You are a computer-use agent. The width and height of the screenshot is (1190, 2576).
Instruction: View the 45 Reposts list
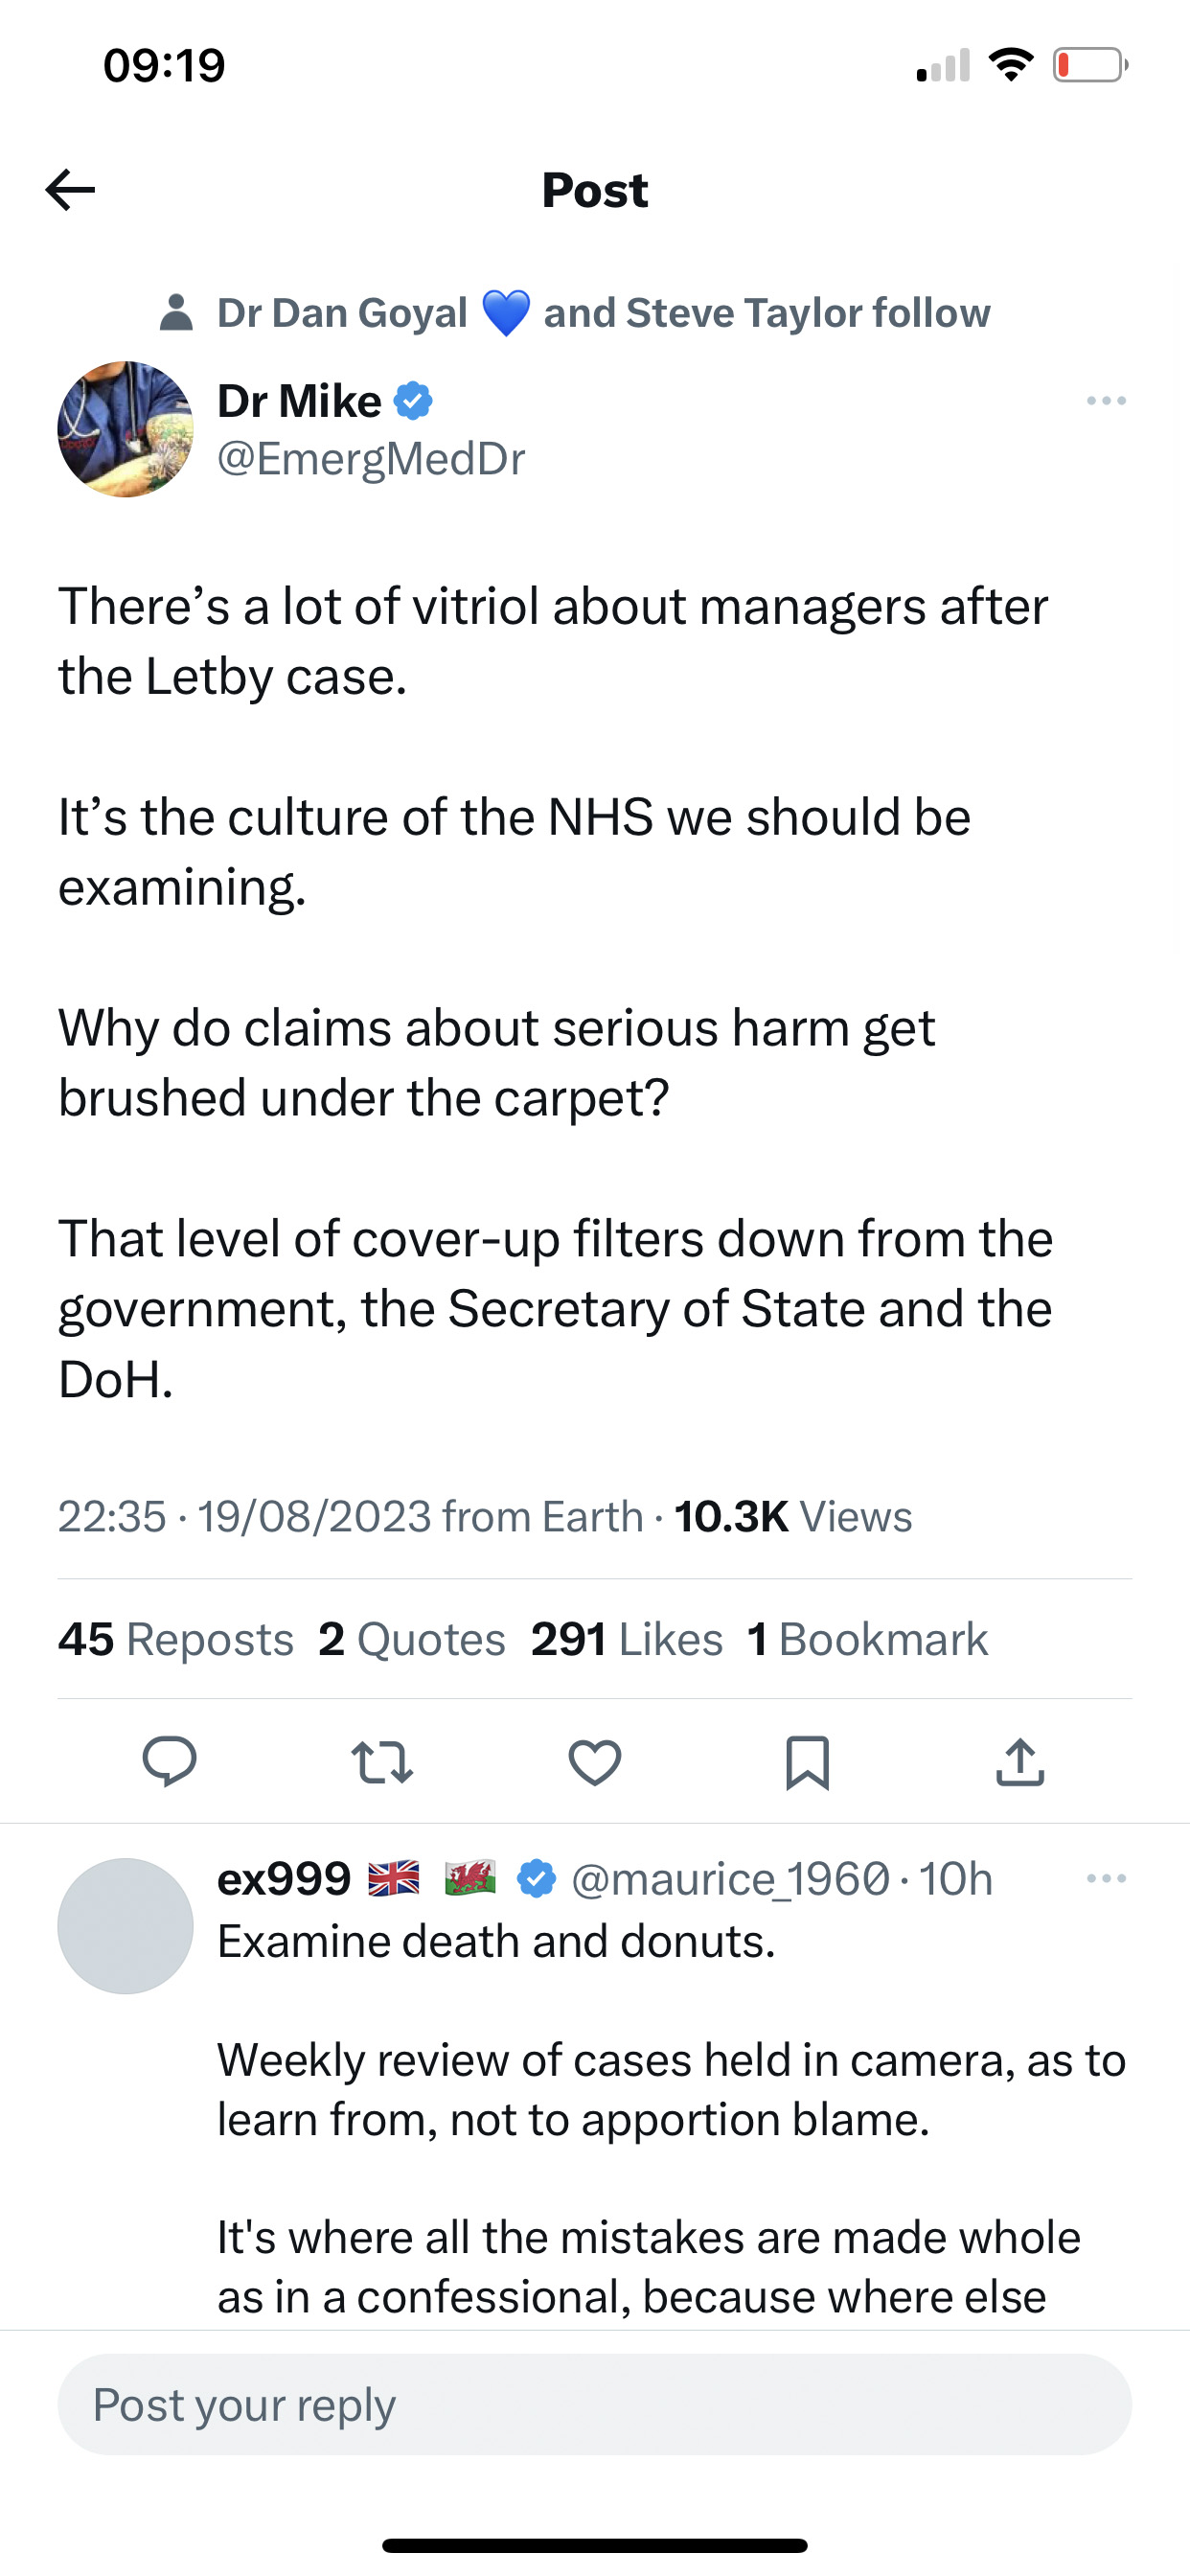[176, 1639]
